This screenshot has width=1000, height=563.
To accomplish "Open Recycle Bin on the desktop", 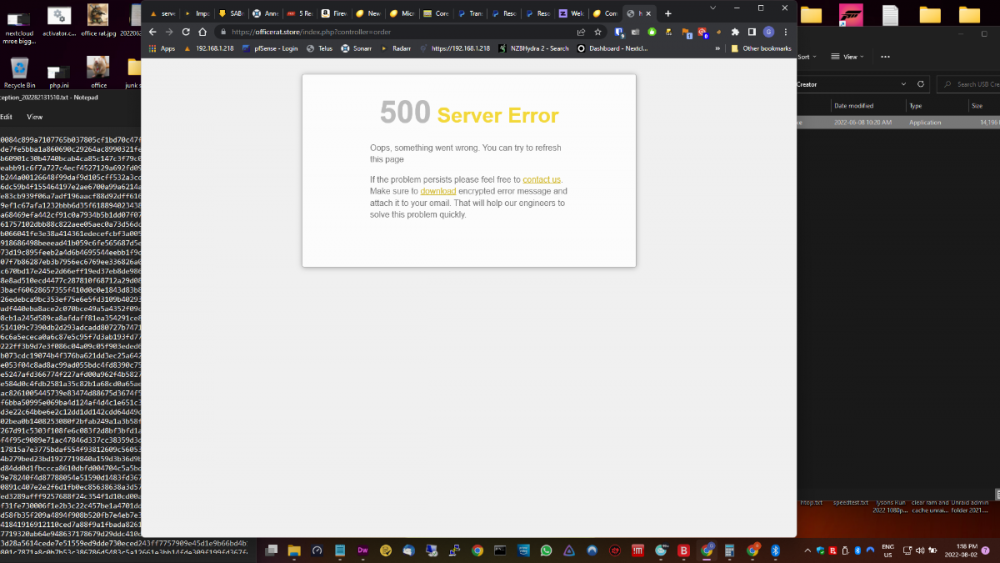I will 19,72.
